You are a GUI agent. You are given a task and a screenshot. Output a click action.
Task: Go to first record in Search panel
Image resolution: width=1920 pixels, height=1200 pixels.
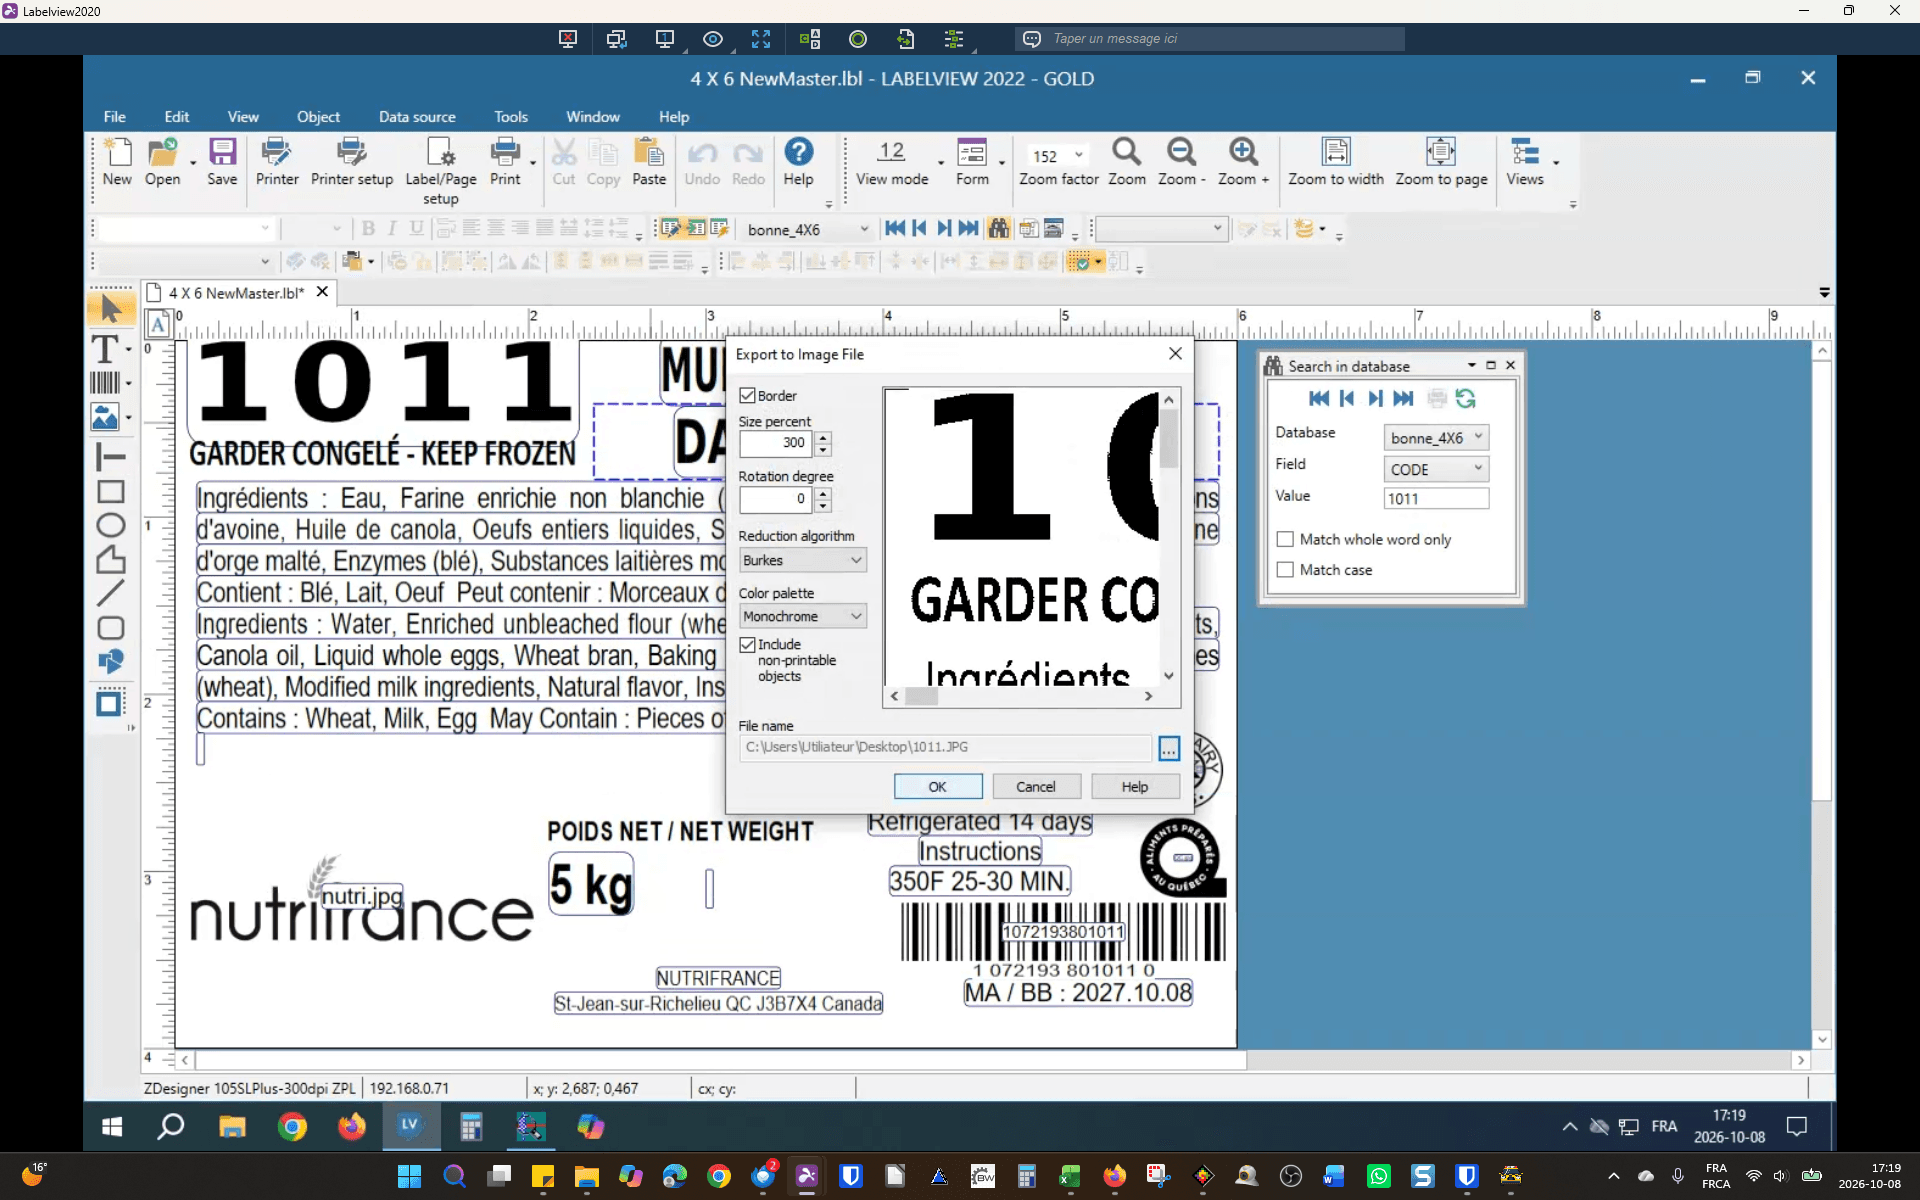1319,398
